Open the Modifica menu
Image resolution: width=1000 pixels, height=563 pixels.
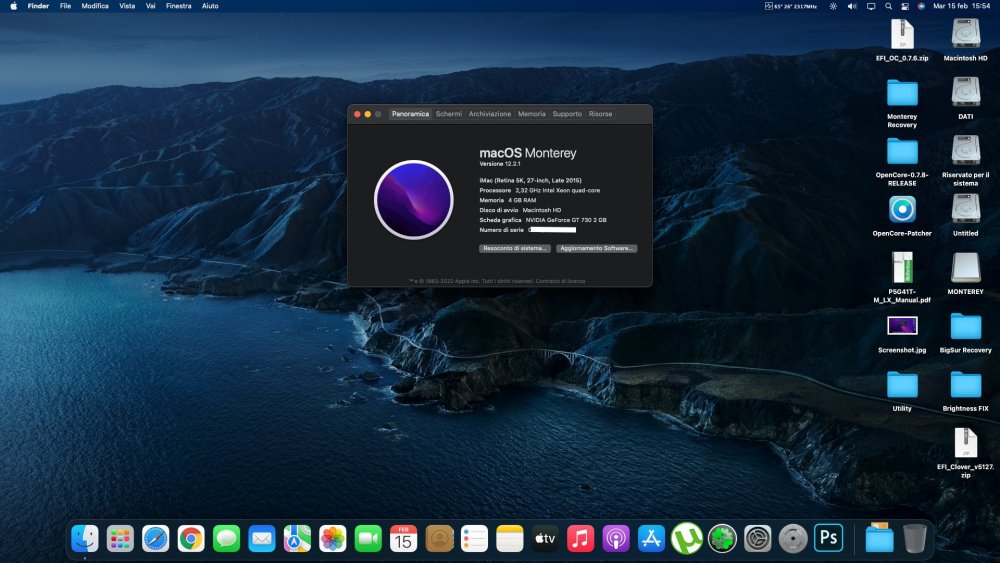[95, 6]
